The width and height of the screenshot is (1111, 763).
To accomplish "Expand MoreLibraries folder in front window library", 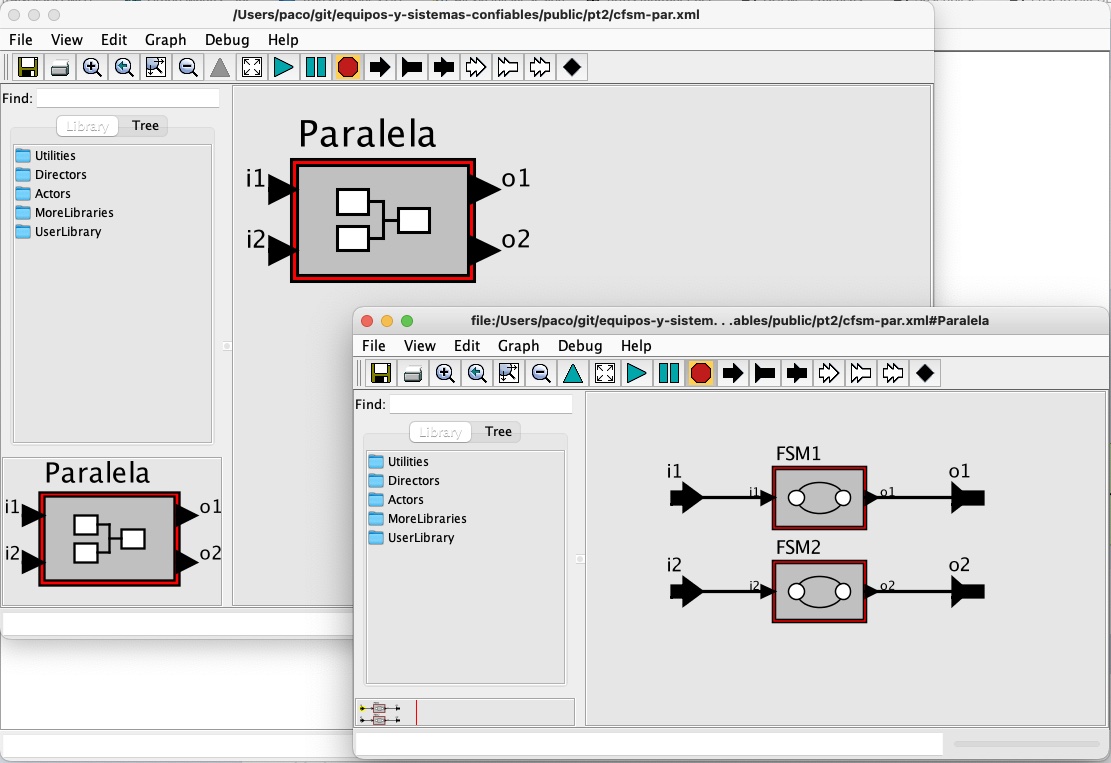I will (418, 519).
